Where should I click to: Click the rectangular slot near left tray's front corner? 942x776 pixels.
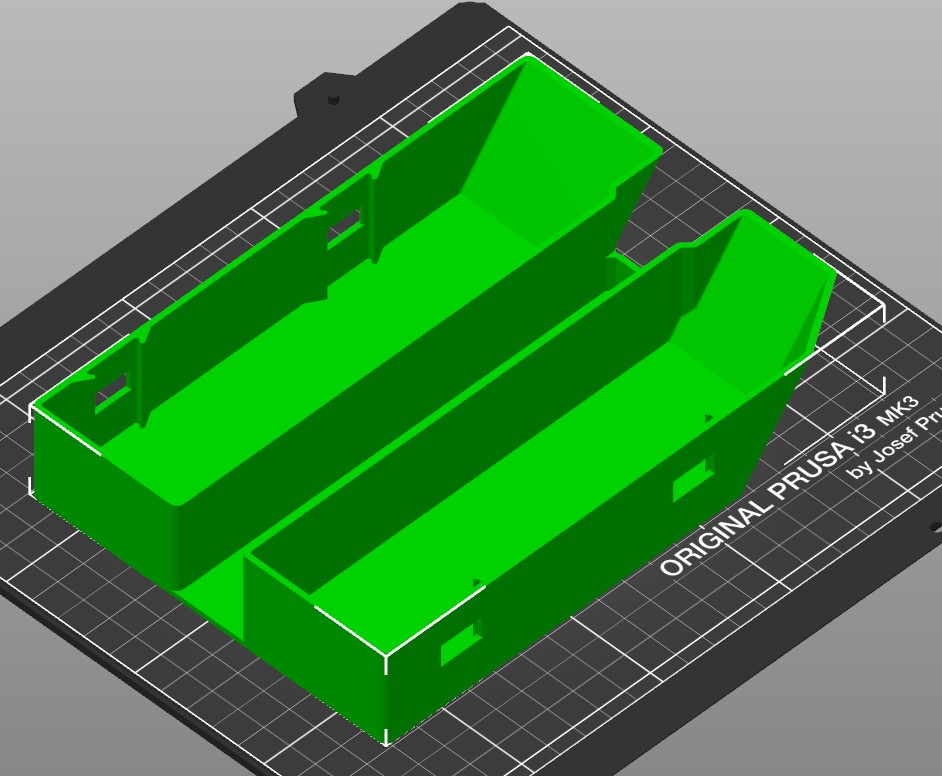113,391
